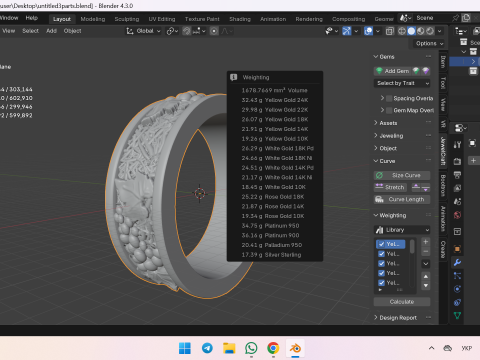Open the Help menu

32,18
